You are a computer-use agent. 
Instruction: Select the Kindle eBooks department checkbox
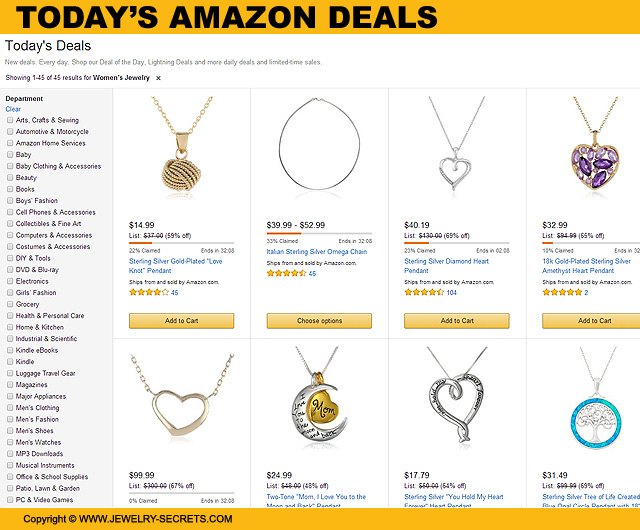coord(10,350)
